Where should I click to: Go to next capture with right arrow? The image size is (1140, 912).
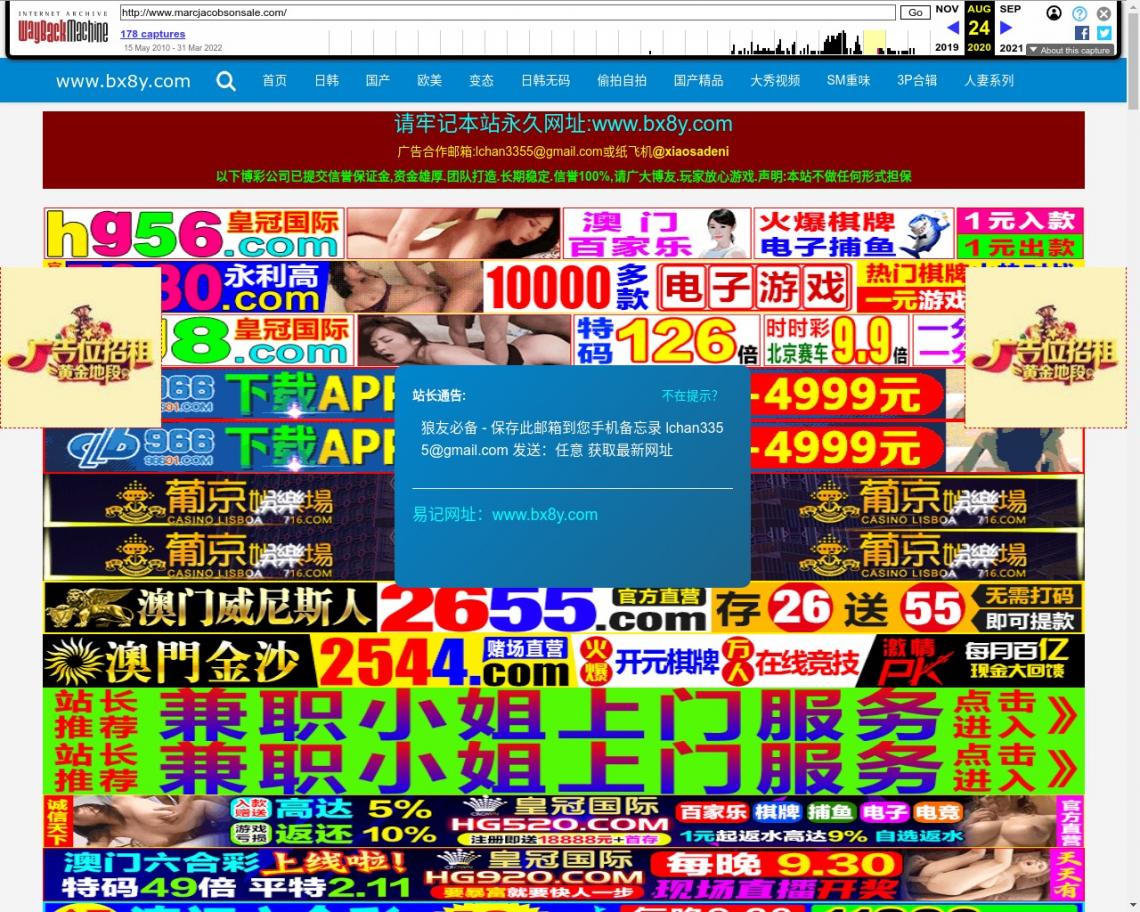[1006, 28]
